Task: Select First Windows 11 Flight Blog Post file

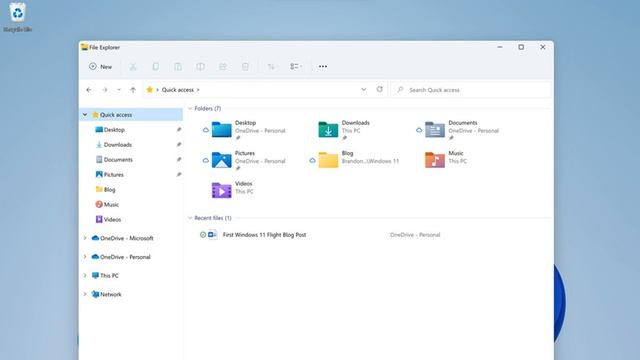Action: click(x=264, y=235)
